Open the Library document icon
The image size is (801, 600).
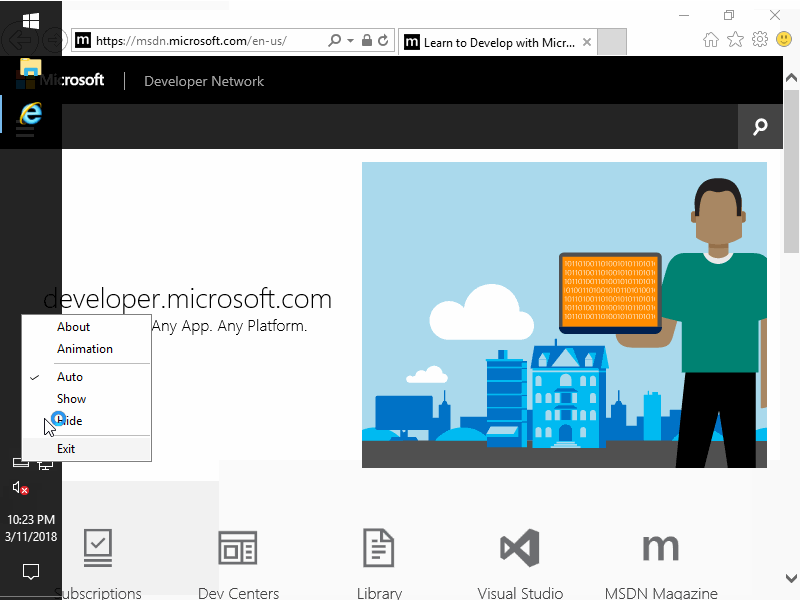pyautogui.click(x=379, y=548)
